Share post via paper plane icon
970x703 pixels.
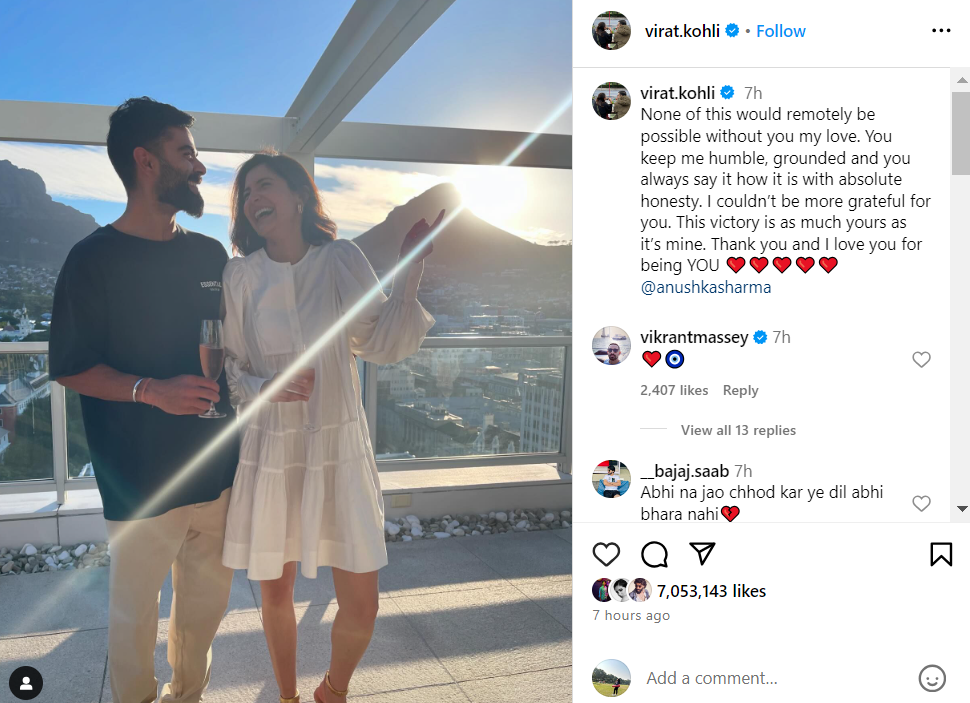[x=702, y=553]
